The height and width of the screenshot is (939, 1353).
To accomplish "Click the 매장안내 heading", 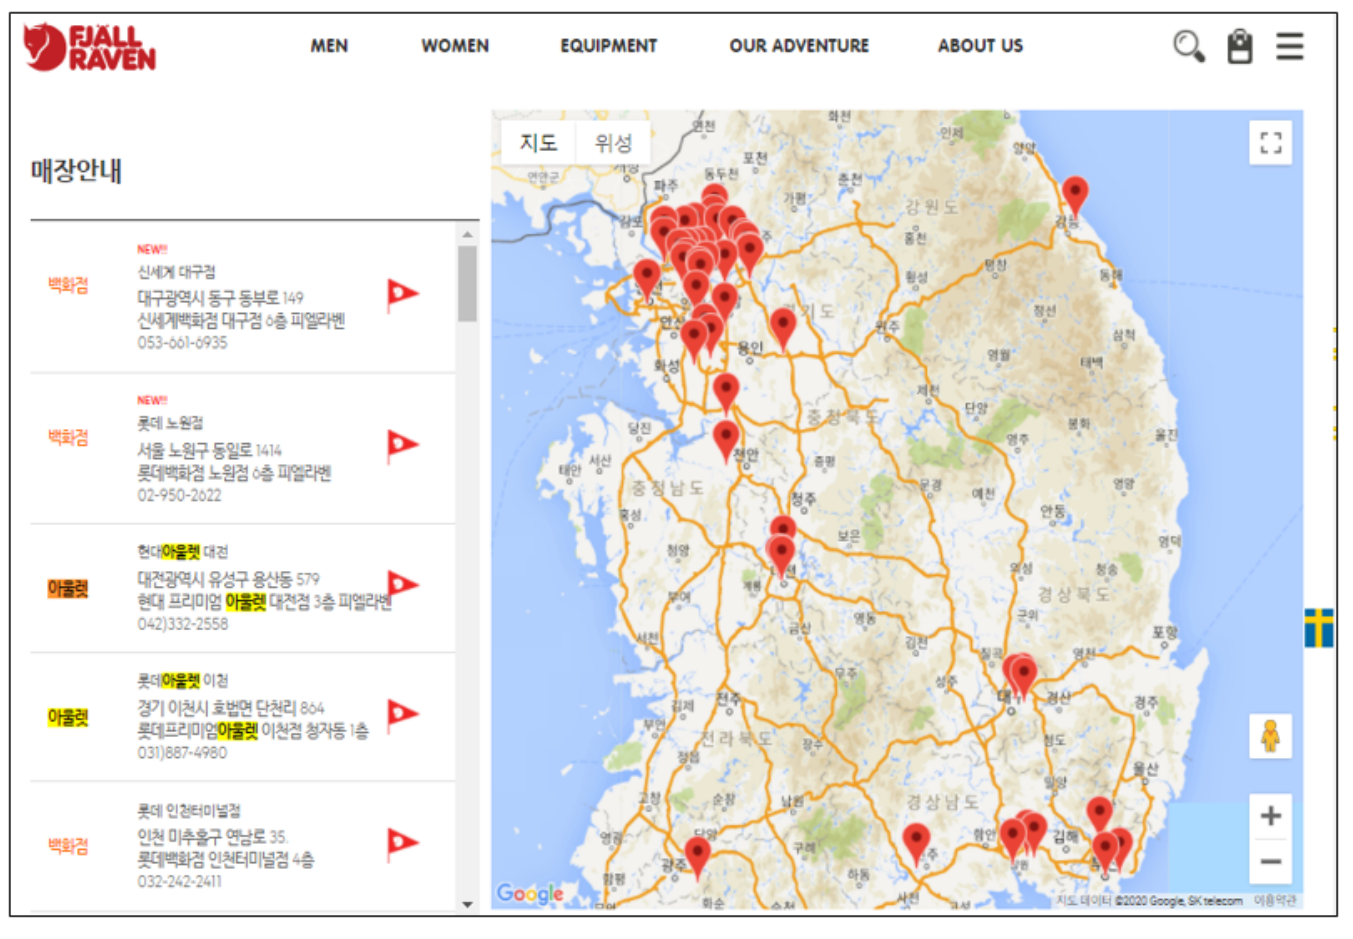I will [x=76, y=171].
